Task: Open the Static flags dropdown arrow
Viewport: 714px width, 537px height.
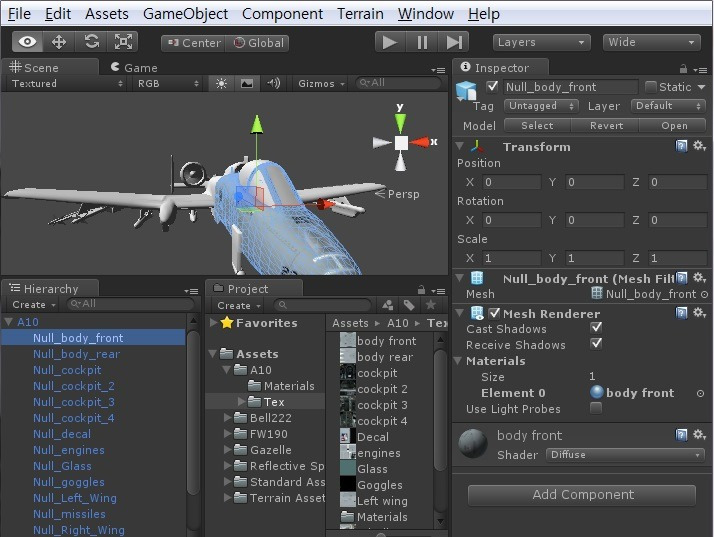Action: 701,87
